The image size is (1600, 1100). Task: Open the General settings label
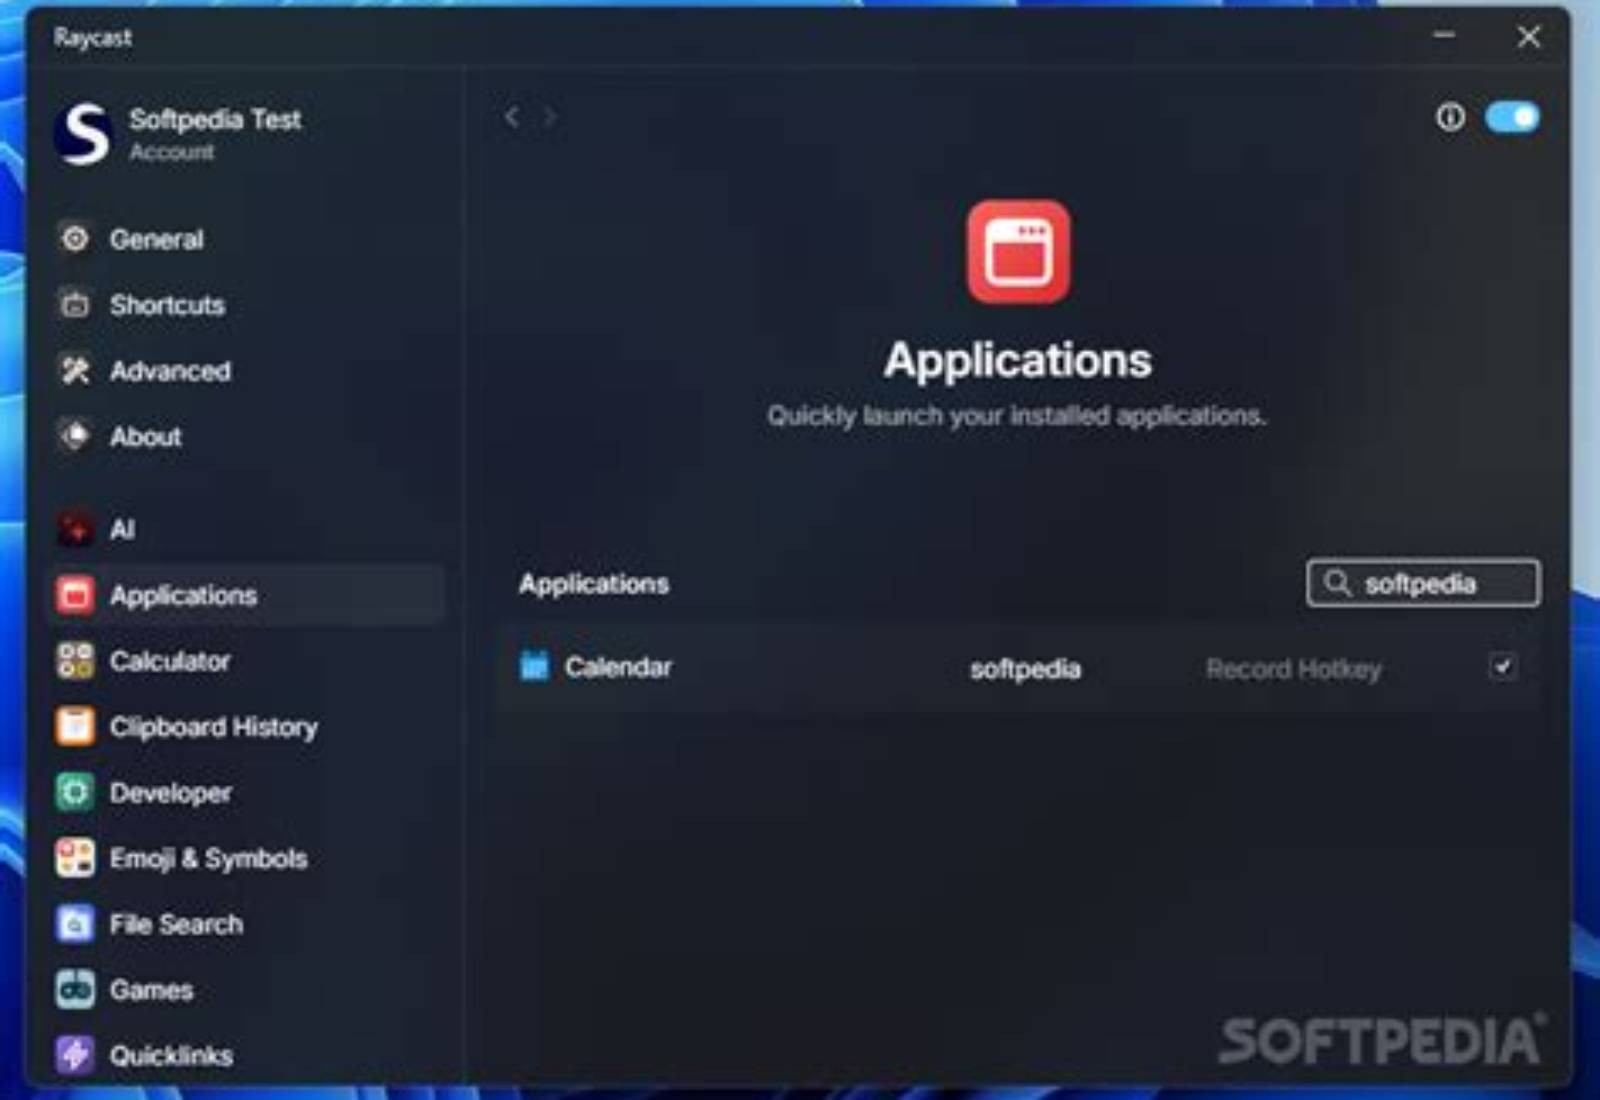click(x=157, y=240)
